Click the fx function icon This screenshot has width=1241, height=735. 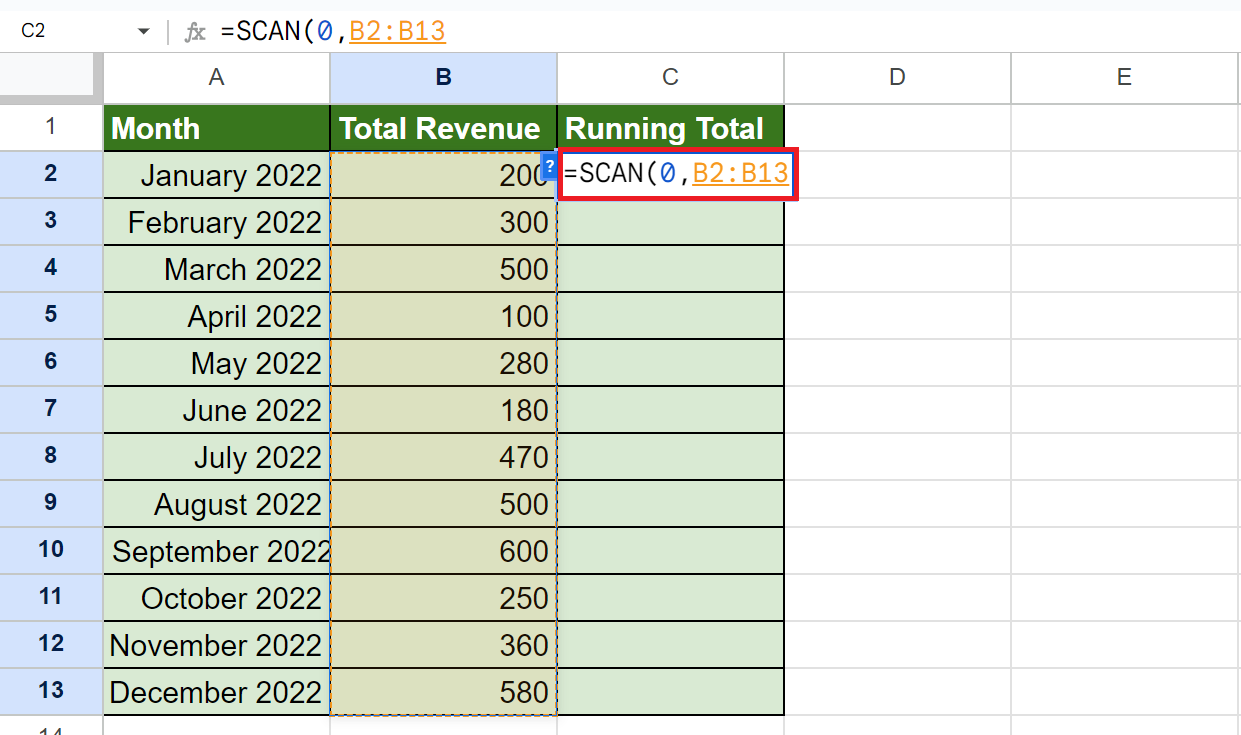click(195, 32)
